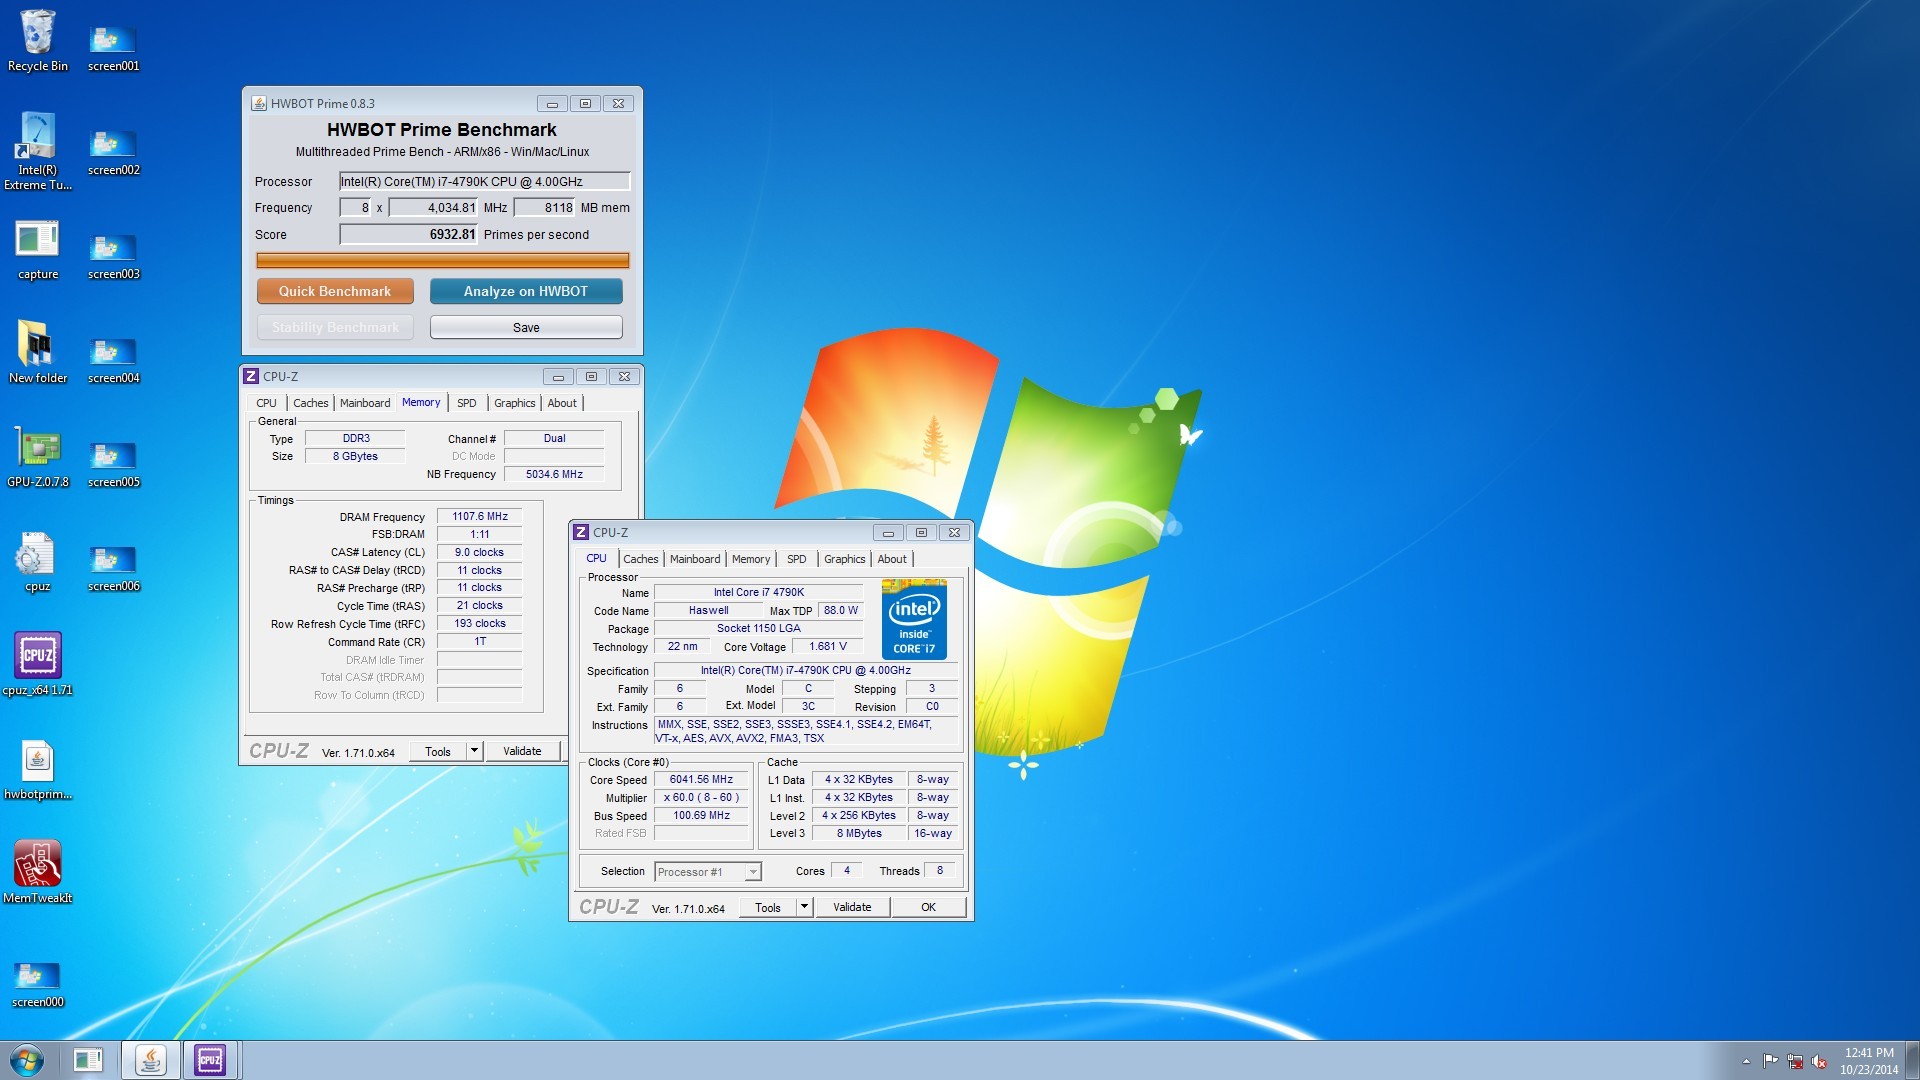Click the Processor name field in HWBOT Prime

[485, 181]
